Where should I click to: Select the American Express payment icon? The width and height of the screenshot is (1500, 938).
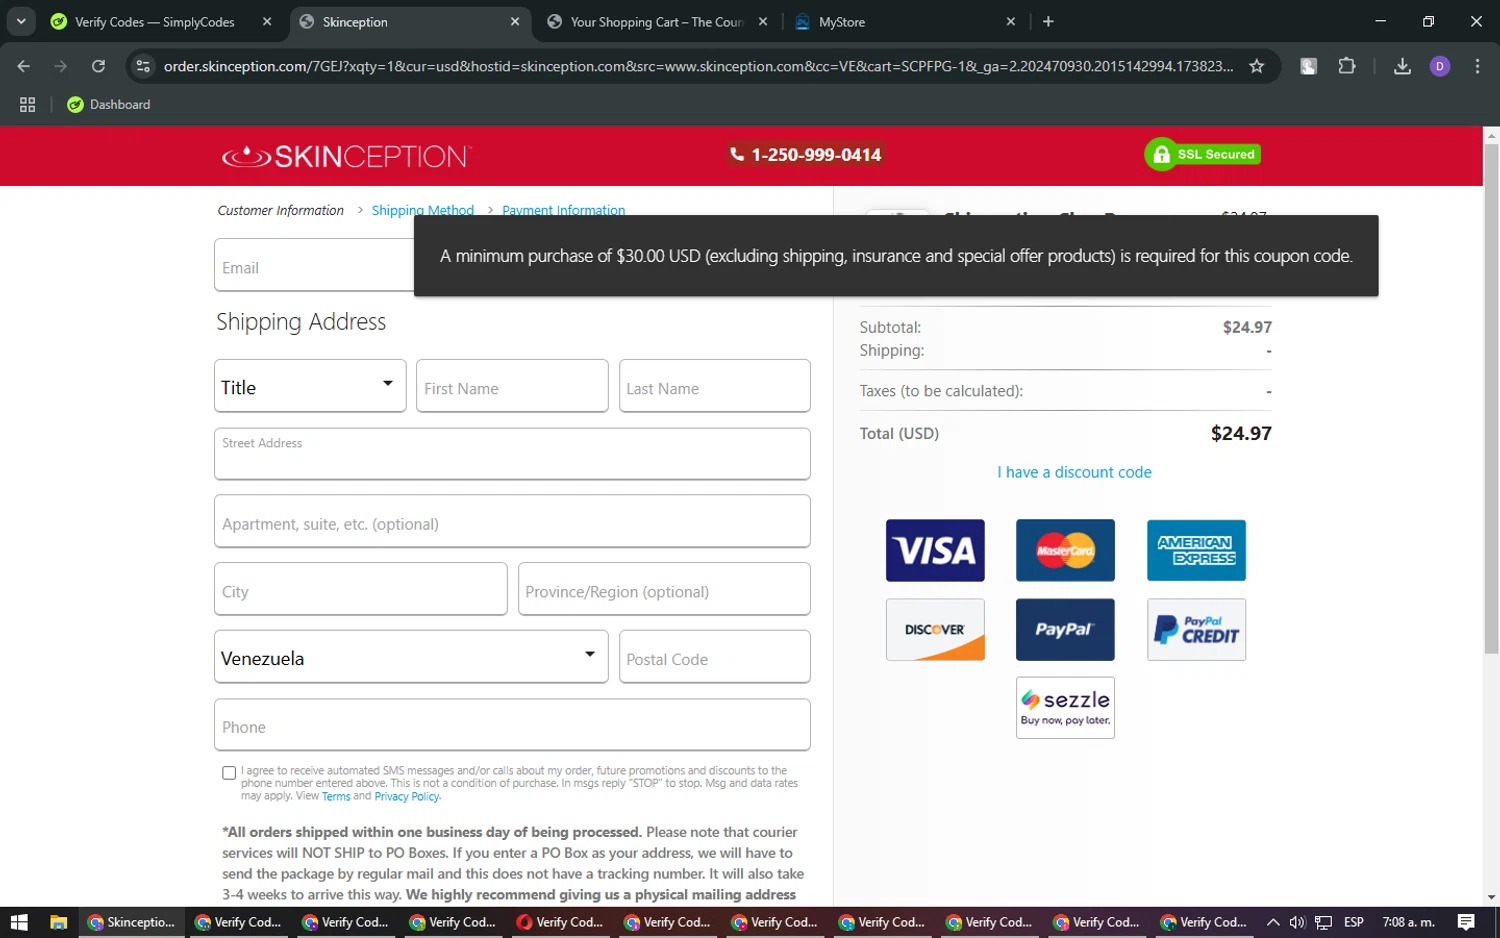pos(1196,550)
